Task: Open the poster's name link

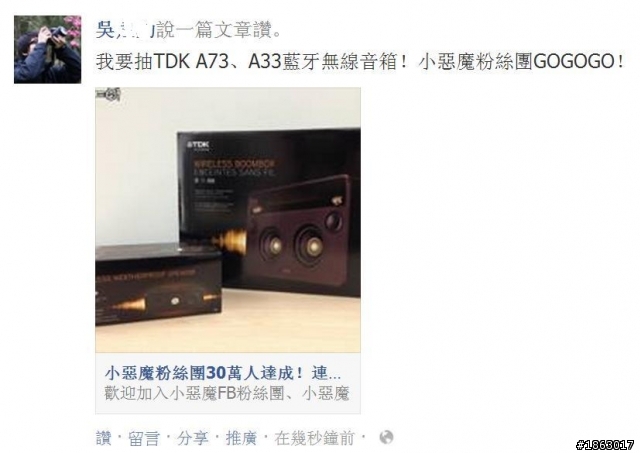Action: point(125,30)
